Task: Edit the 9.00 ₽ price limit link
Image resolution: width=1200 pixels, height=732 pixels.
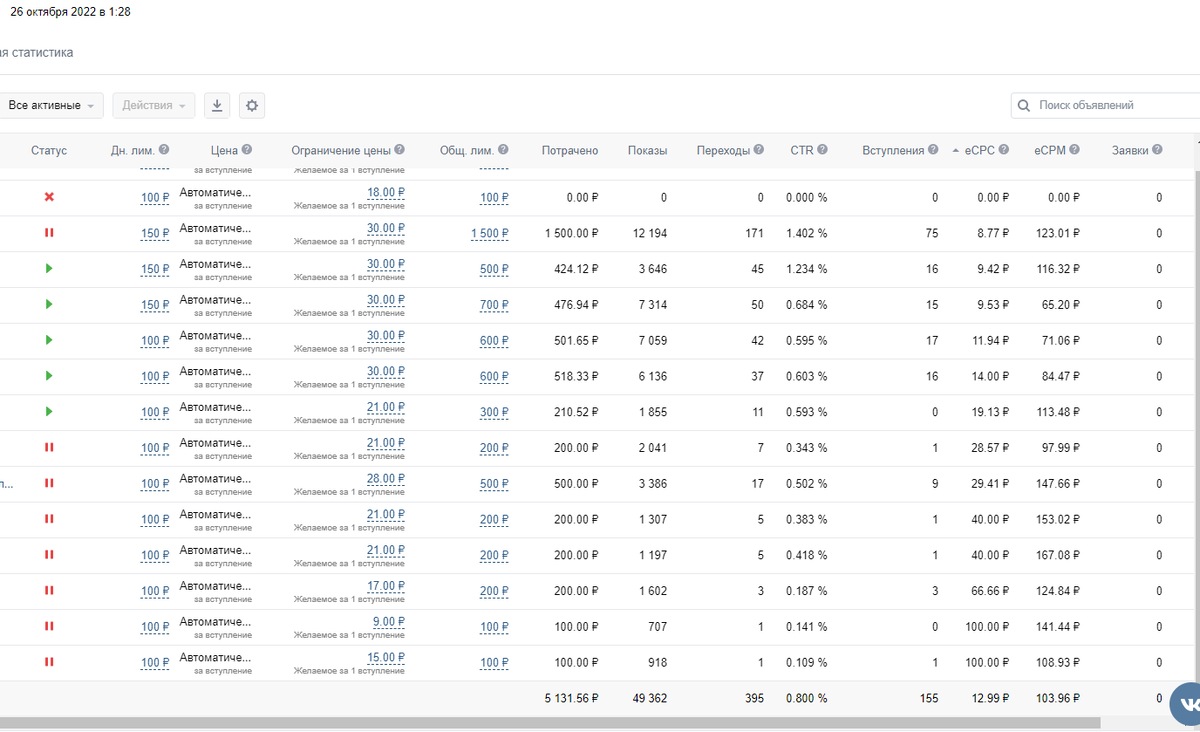Action: click(x=389, y=622)
